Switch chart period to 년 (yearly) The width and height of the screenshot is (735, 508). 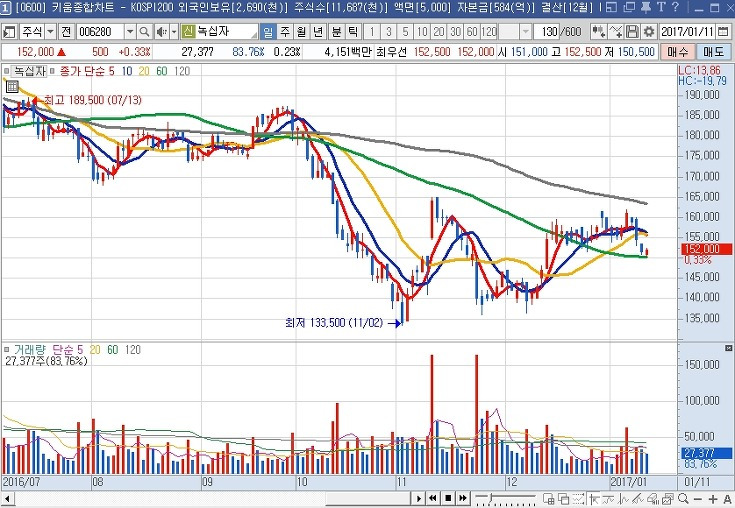[317, 32]
